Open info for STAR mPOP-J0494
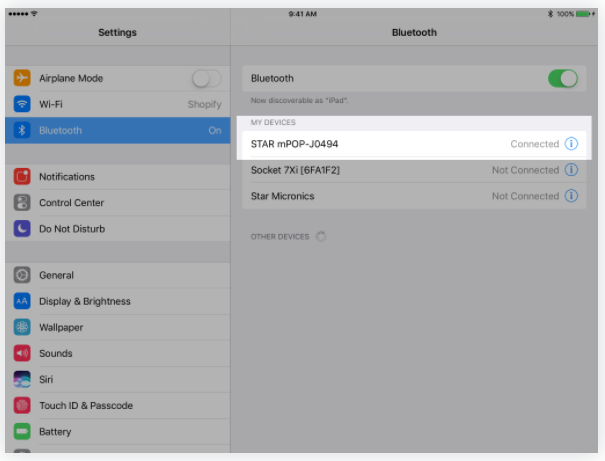605x461 pixels. [571, 144]
